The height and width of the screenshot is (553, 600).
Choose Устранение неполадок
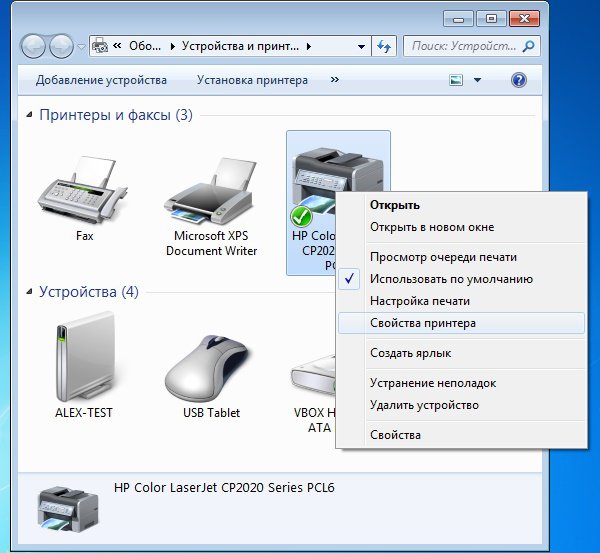click(461, 383)
